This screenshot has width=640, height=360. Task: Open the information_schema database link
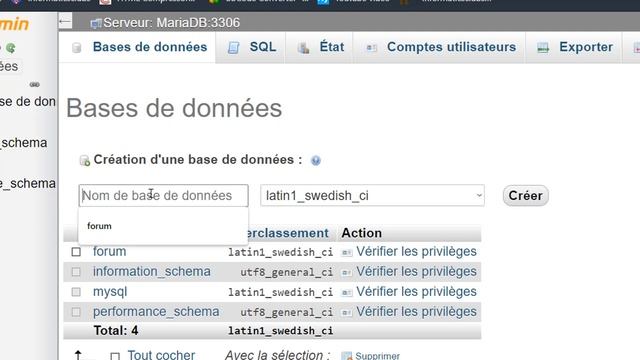(152, 271)
